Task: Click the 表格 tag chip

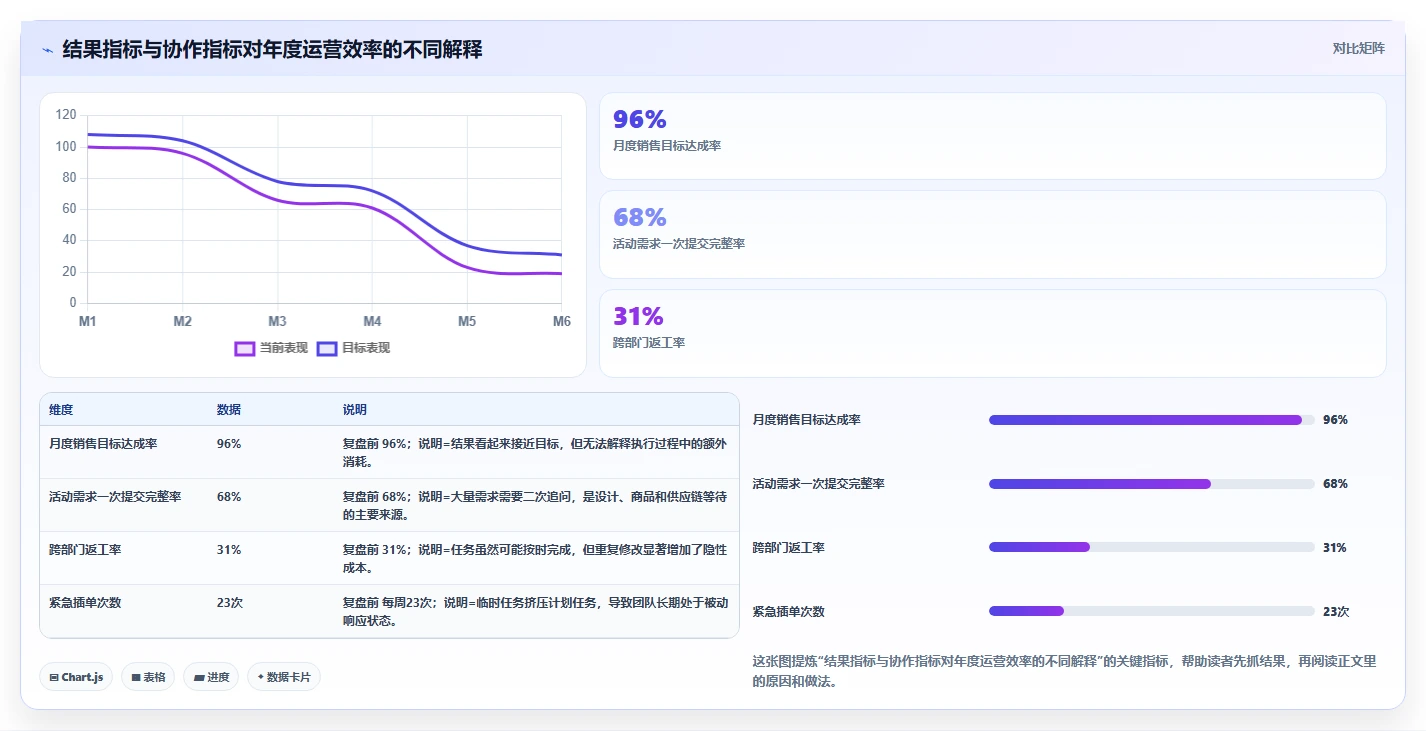Action: 148,677
